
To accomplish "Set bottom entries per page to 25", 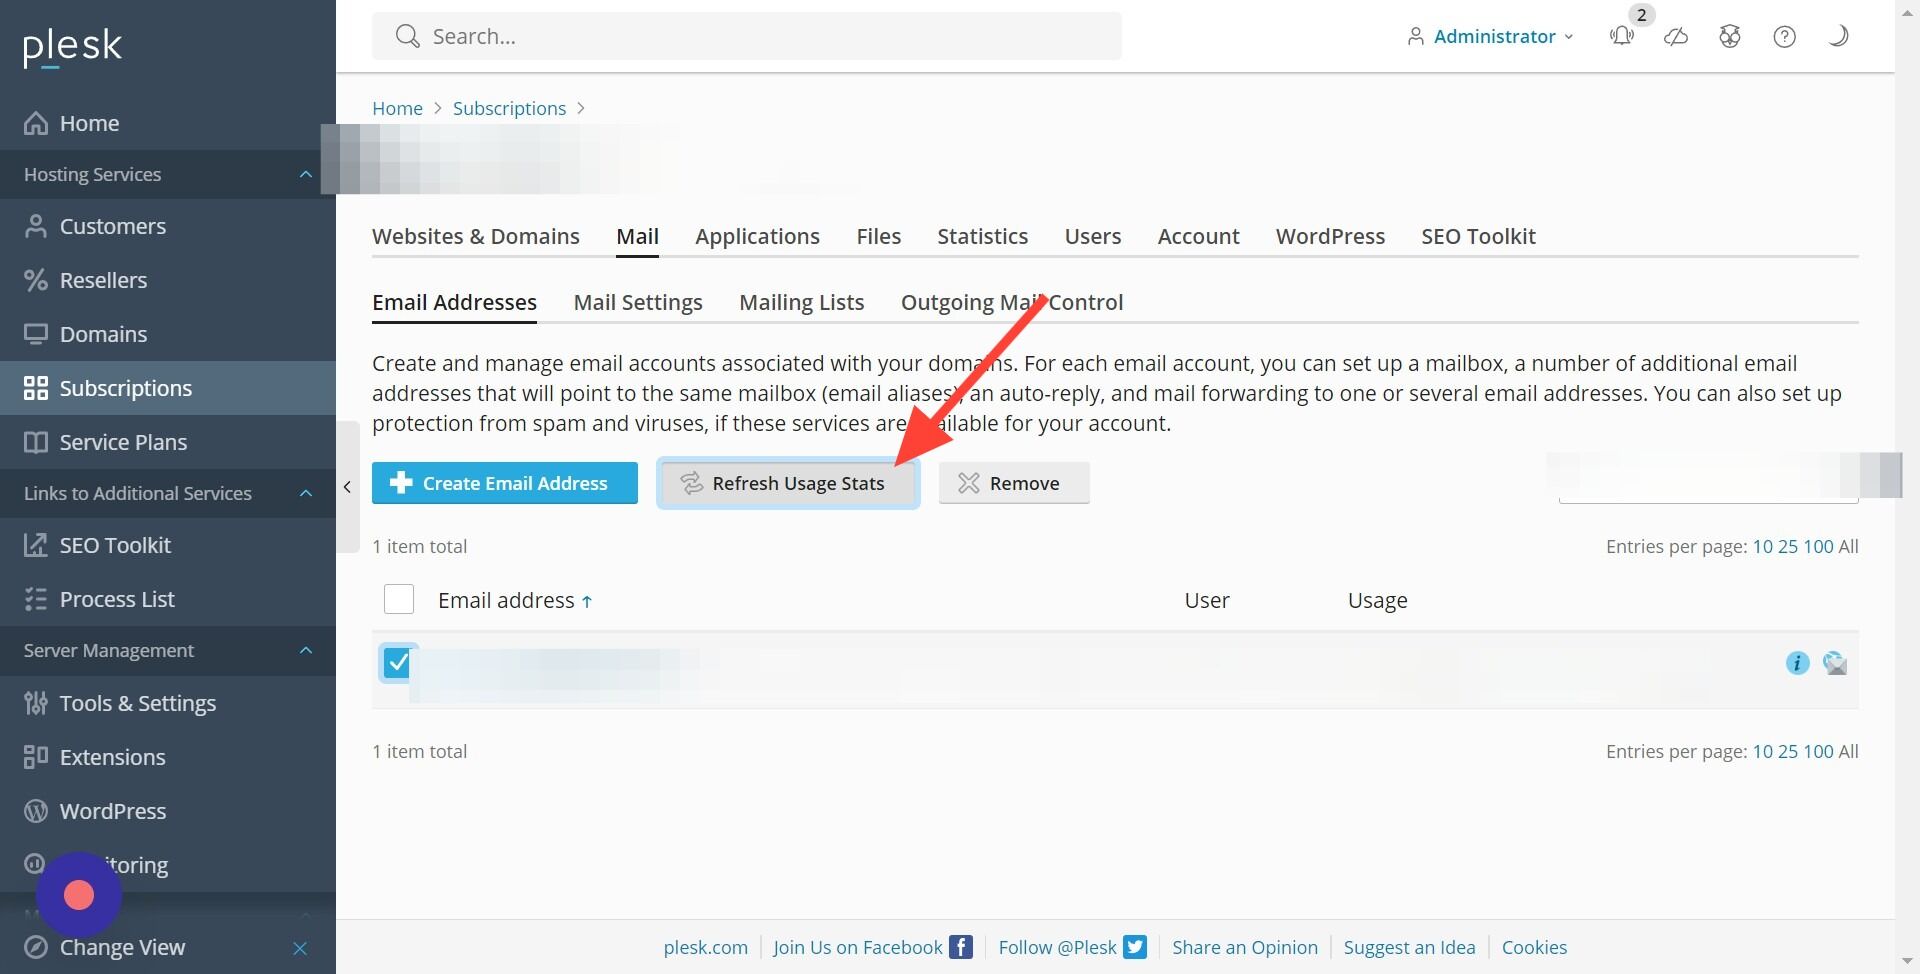I will click(x=1788, y=751).
